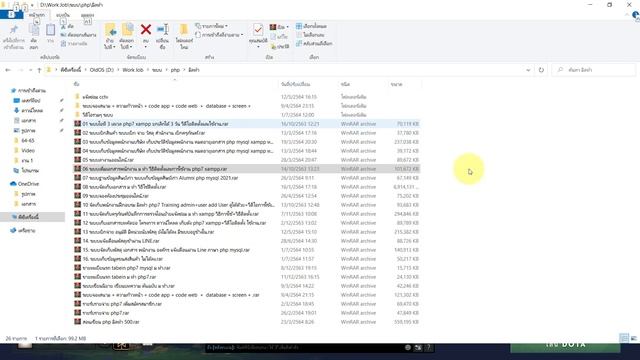The height and width of the screenshot is (360, 640).
Task: Click Select none in ribbon
Action: pos(310,35)
